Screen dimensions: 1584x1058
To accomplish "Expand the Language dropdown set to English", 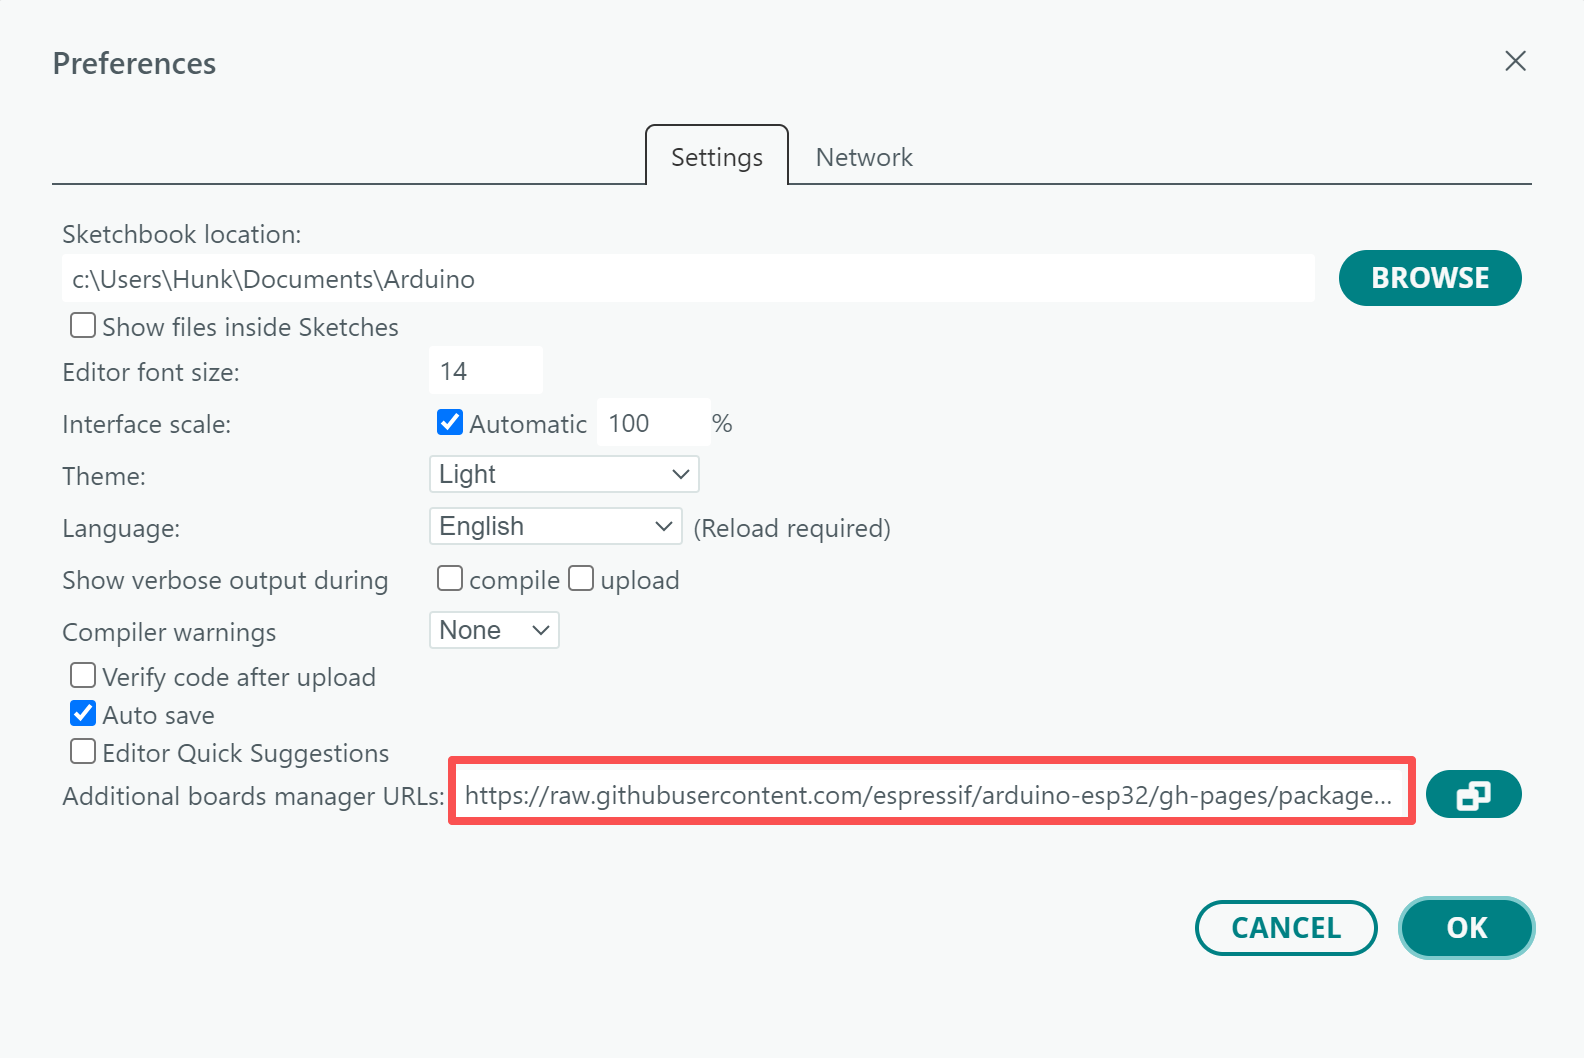I will click(x=555, y=526).
